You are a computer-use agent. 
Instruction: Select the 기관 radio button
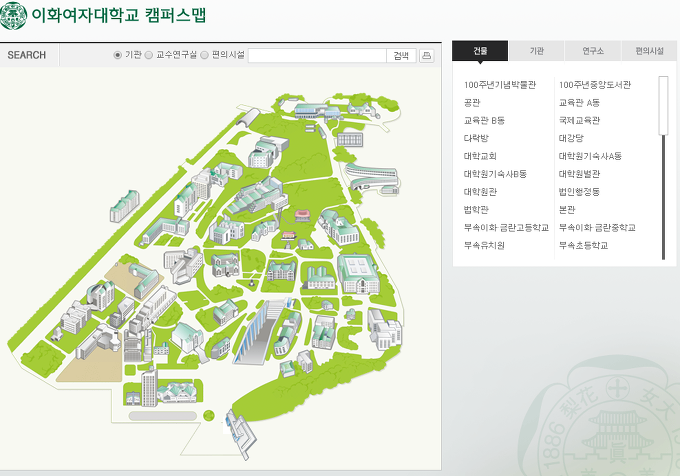tap(117, 55)
